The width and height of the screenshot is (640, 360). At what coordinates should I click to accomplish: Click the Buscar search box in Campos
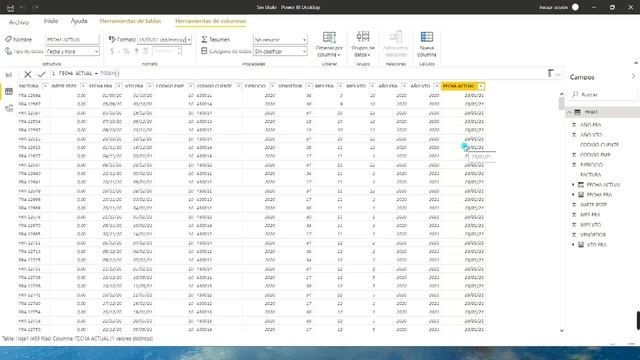coord(603,95)
